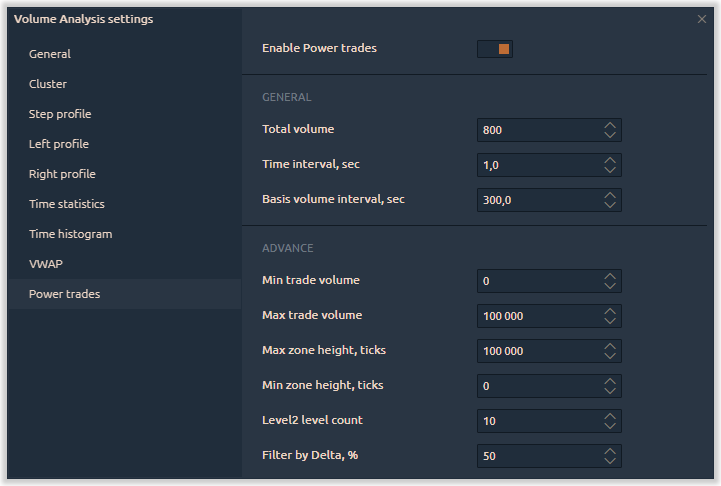Screen dimensions: 721x486
Task: Toggle the Enable Power trades switch
Action: pos(495,49)
